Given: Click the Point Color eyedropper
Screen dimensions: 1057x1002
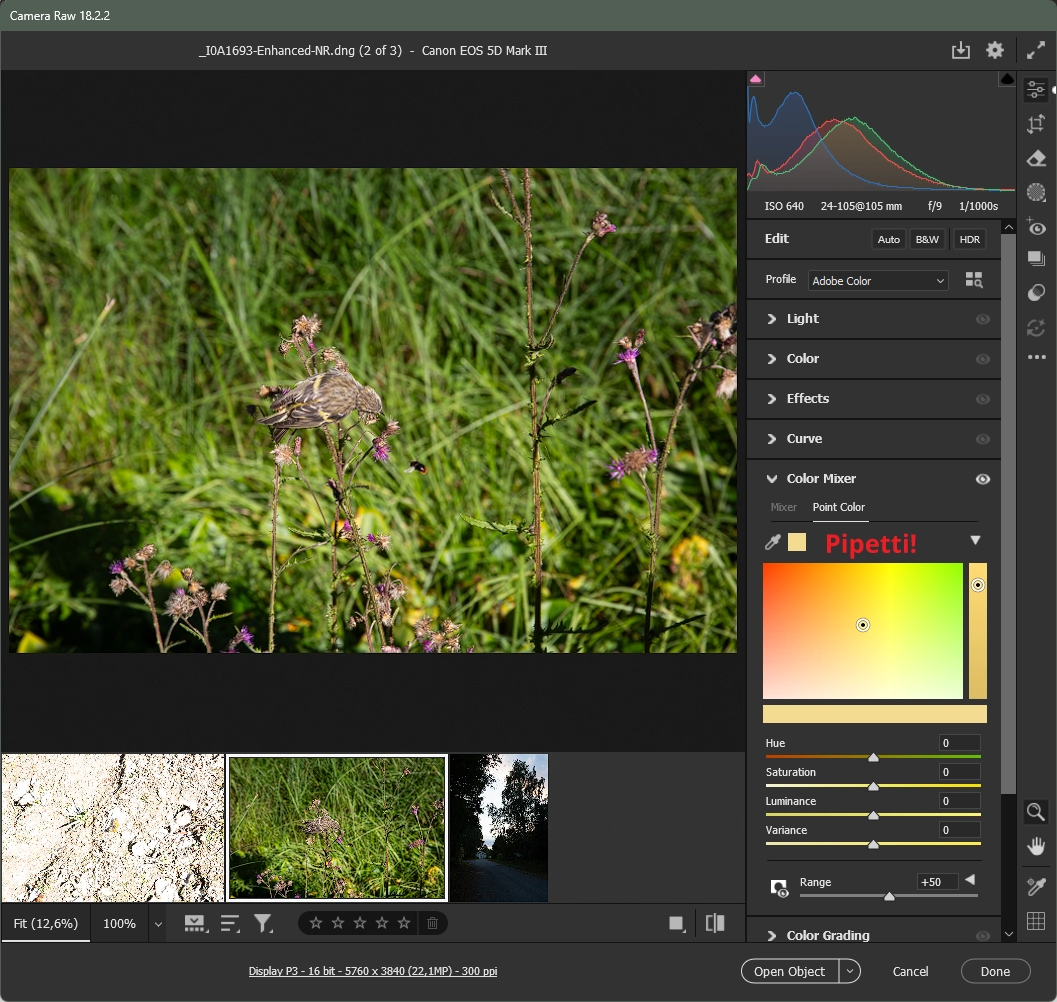Looking at the screenshot, I should pos(772,542).
